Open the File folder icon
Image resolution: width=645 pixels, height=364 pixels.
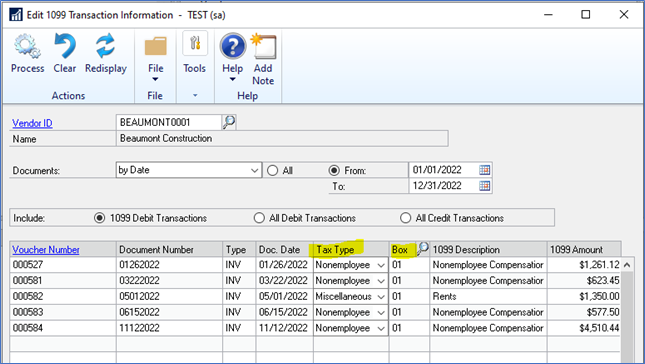[155, 46]
